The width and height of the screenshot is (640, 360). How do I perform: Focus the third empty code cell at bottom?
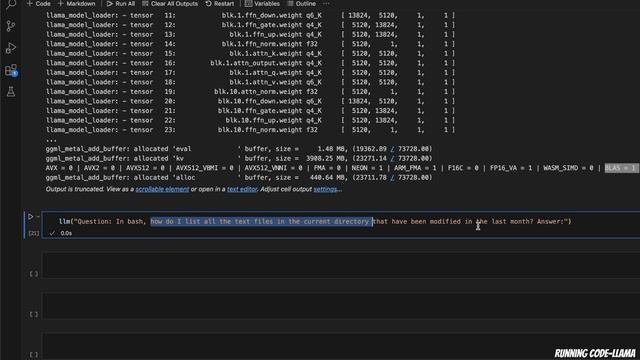click(341, 346)
